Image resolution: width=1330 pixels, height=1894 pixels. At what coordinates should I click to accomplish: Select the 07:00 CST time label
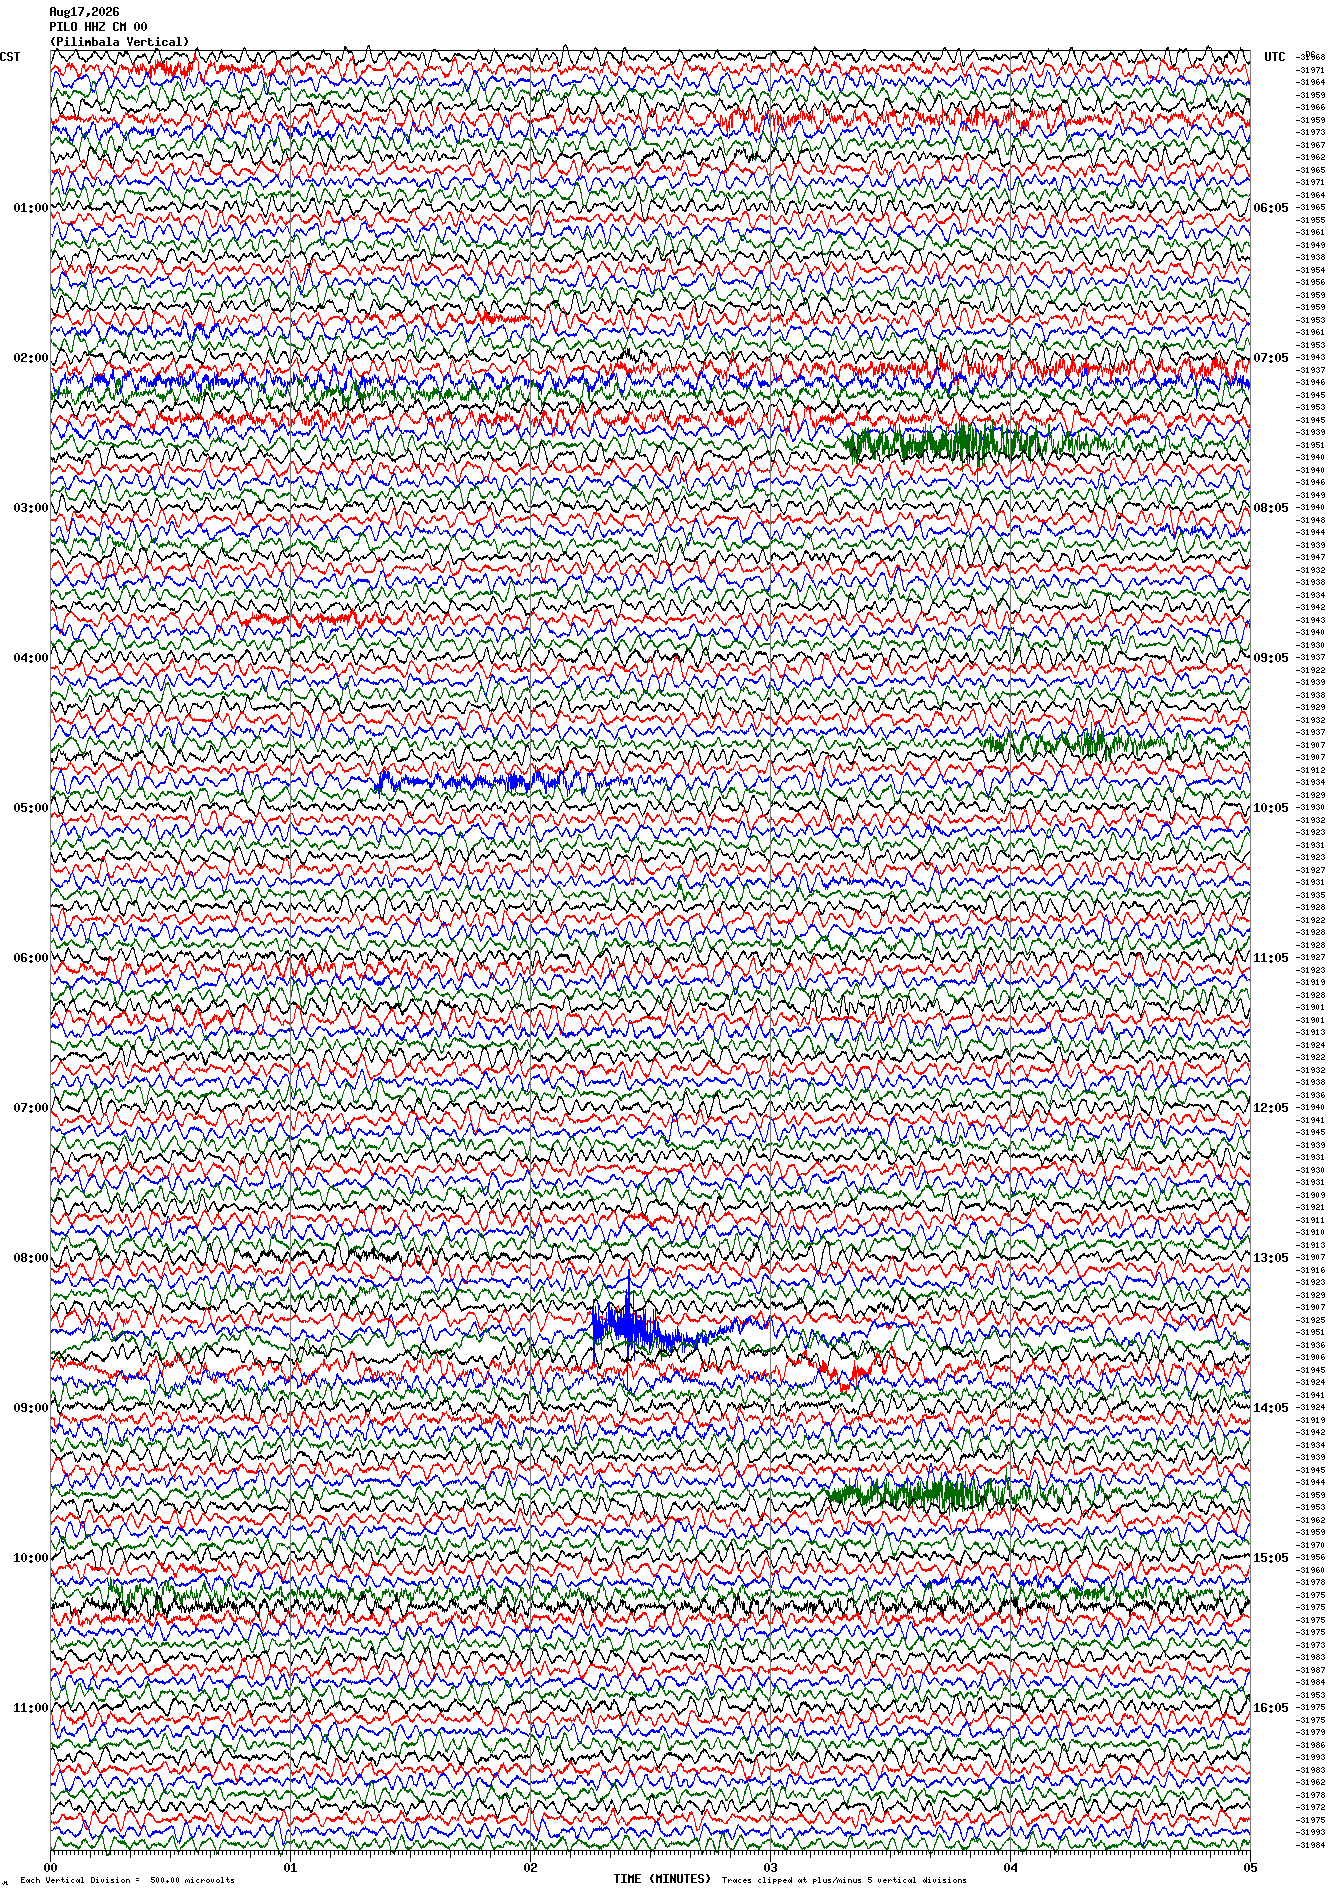[30, 1108]
